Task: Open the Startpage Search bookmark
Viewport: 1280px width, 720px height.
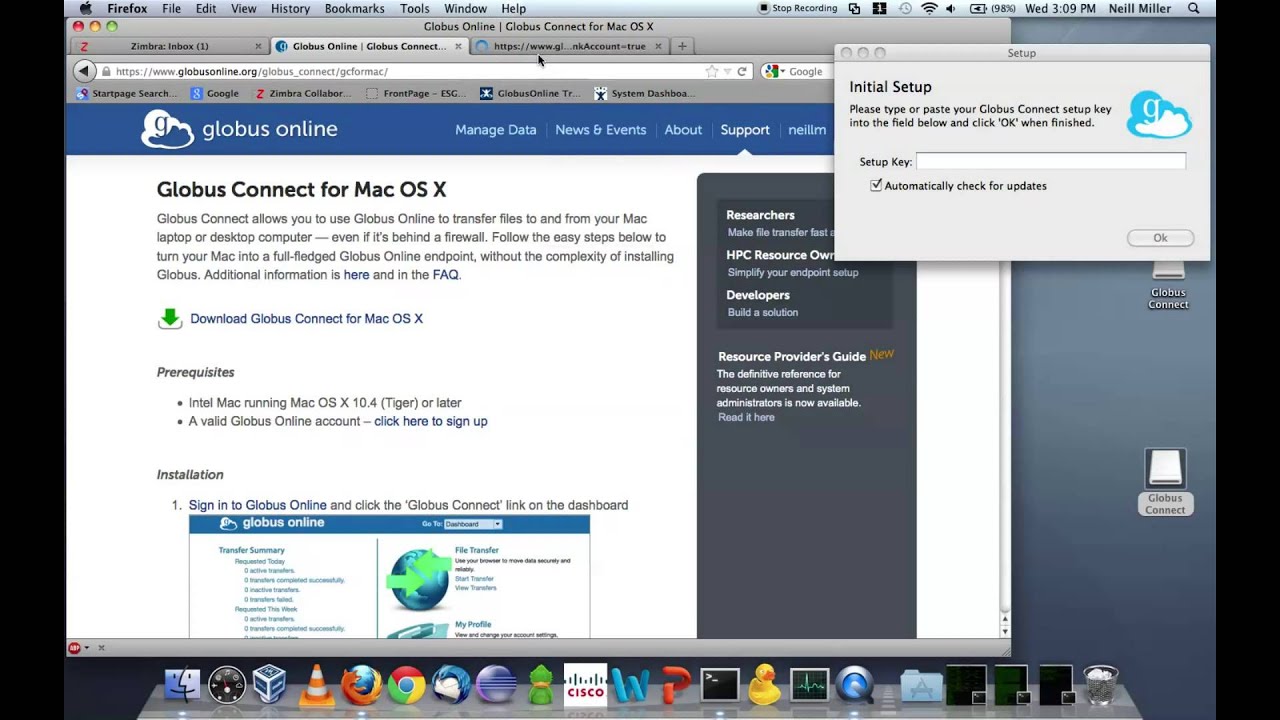Action: pyautogui.click(x=127, y=93)
